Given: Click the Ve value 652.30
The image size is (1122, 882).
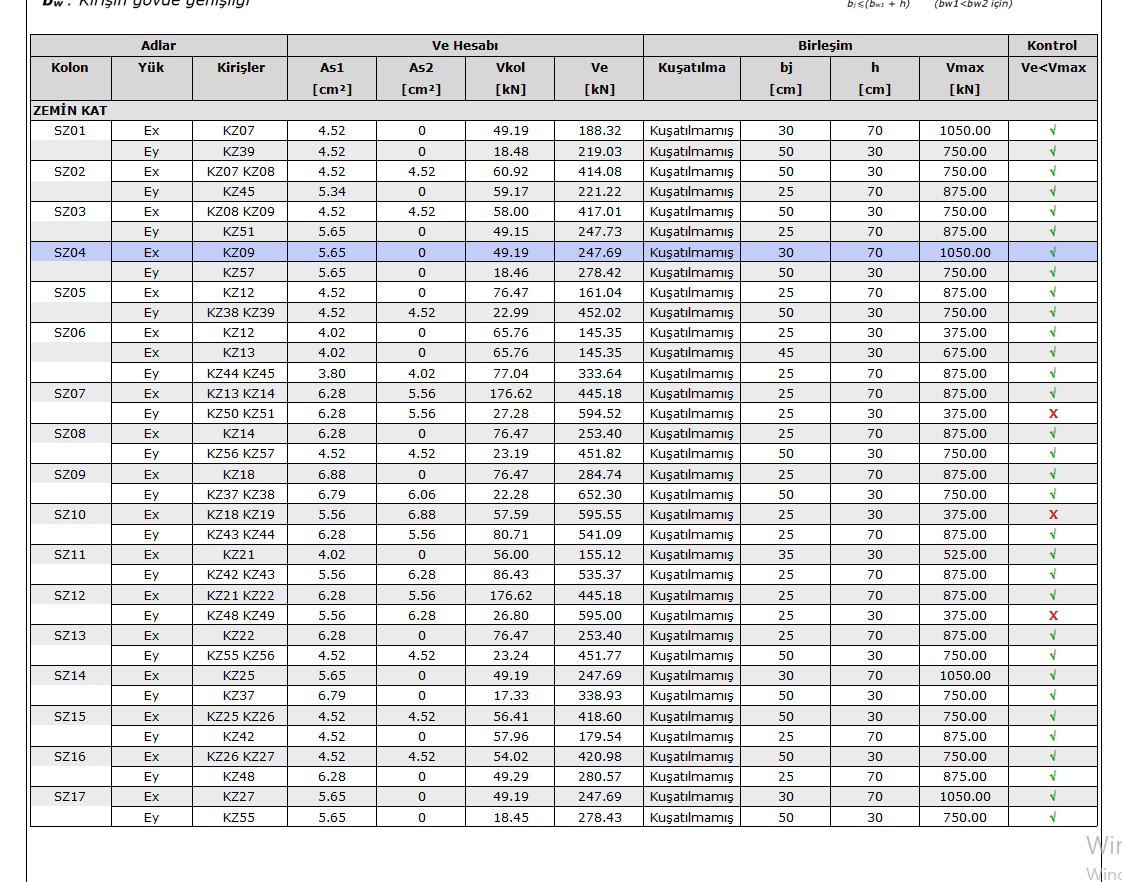Looking at the screenshot, I should tap(600, 494).
